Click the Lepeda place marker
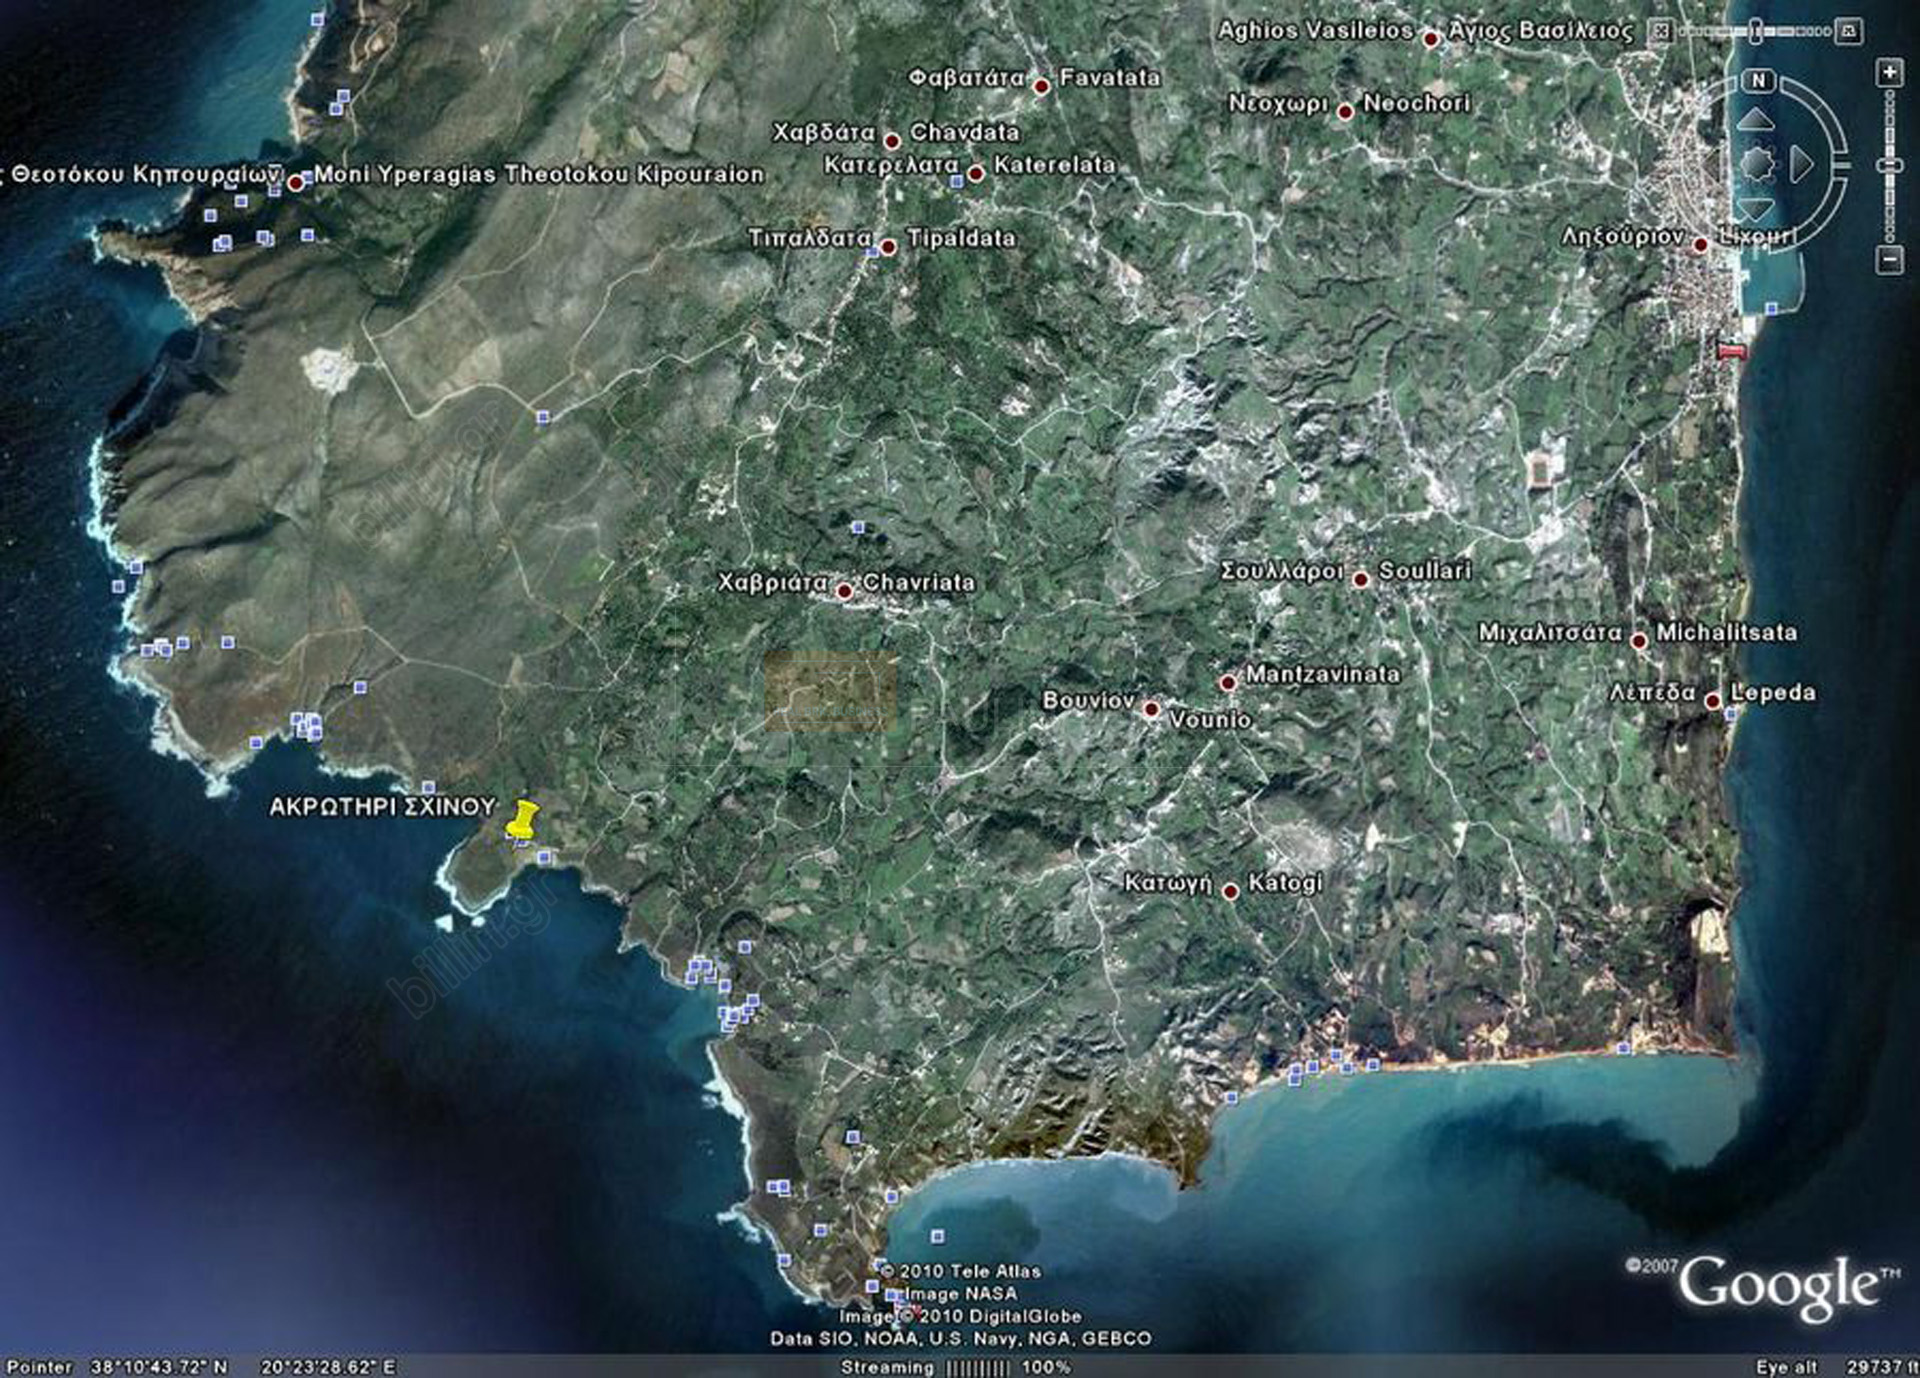 point(1713,701)
